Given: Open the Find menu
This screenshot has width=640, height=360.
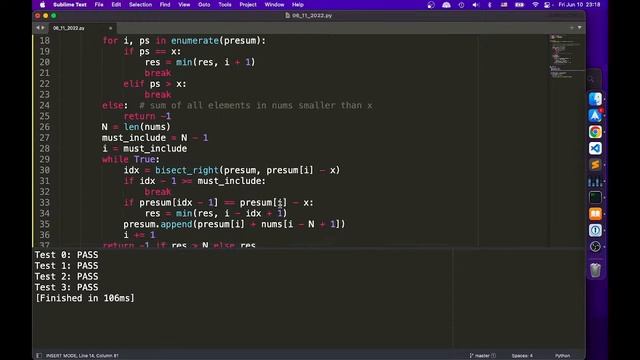Looking at the screenshot, I should [x=165, y=5].
